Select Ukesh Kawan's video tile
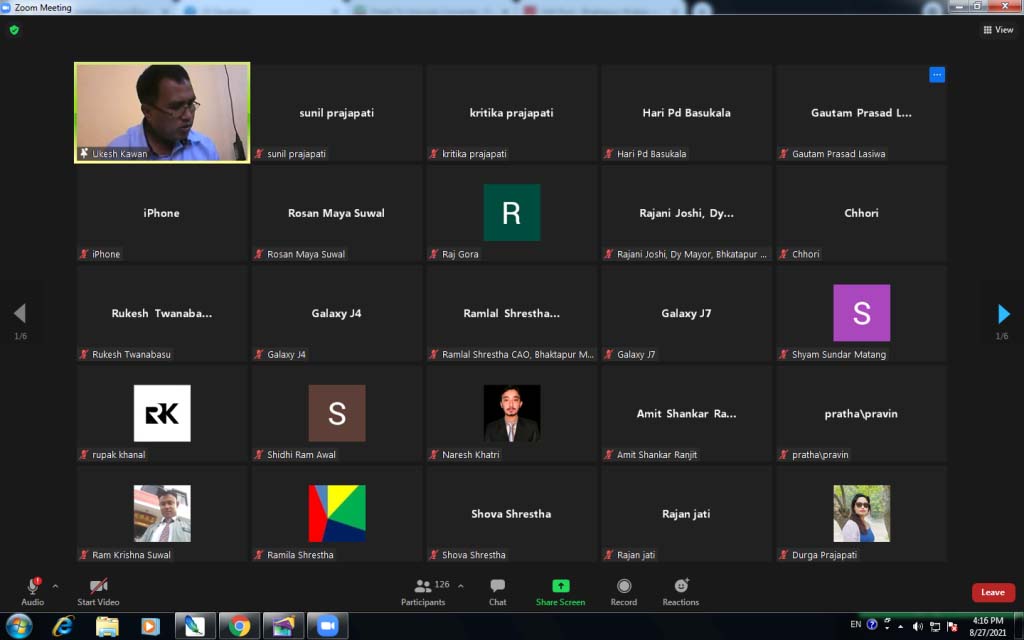Image resolution: width=1024 pixels, height=640 pixels. [x=162, y=112]
